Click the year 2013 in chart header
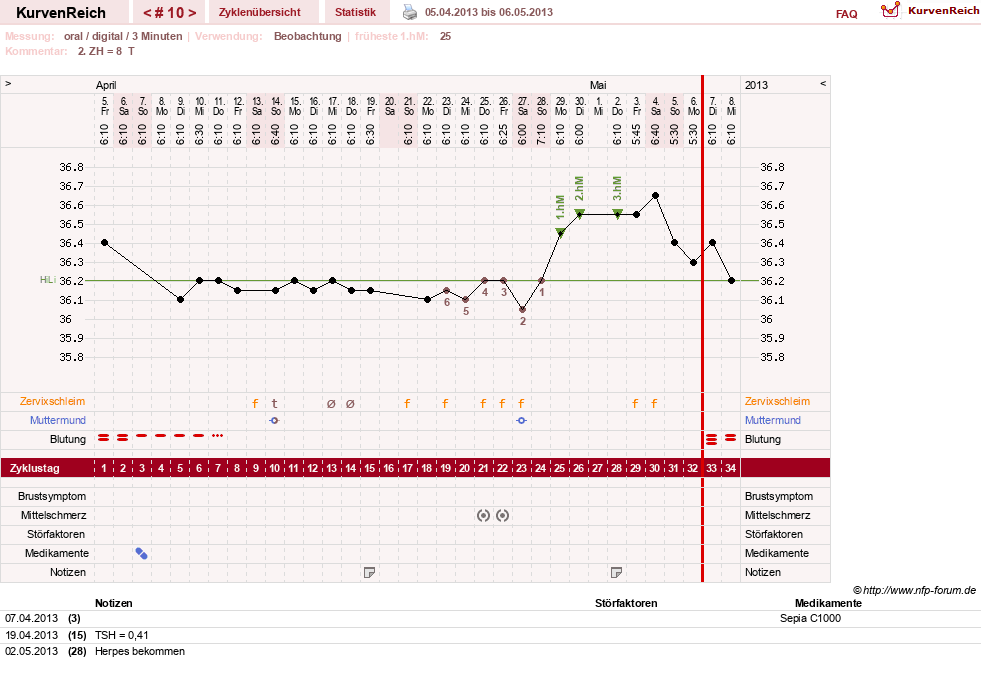Screen dimensions: 981x682 (756, 85)
